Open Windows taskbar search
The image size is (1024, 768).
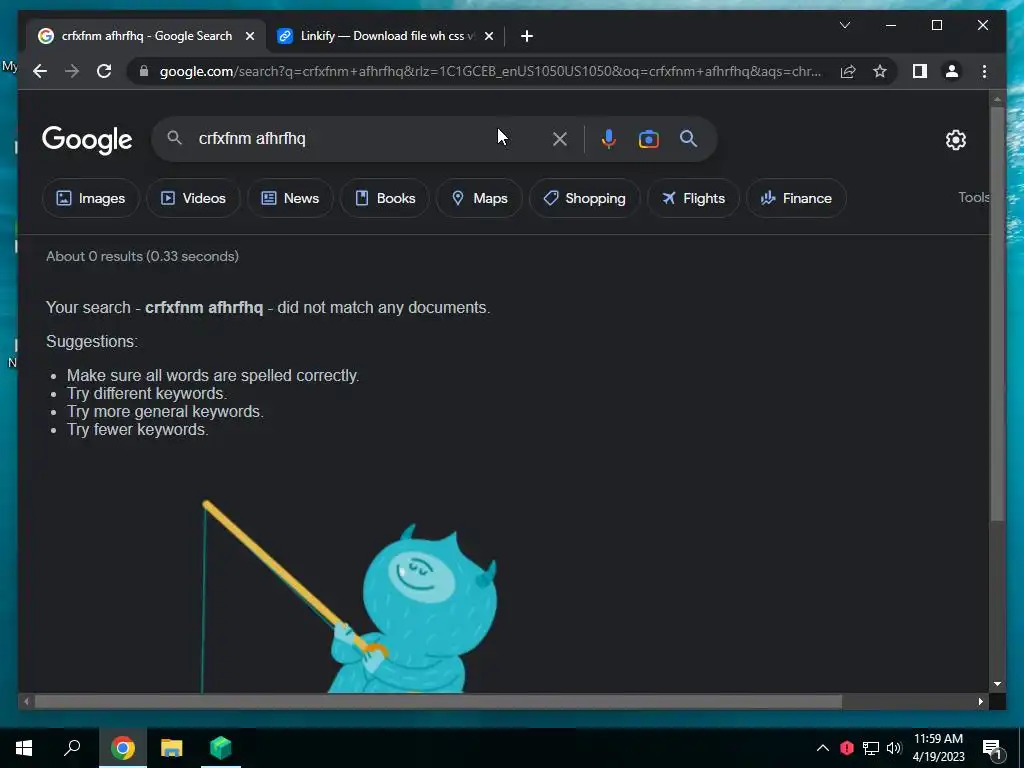click(72, 748)
